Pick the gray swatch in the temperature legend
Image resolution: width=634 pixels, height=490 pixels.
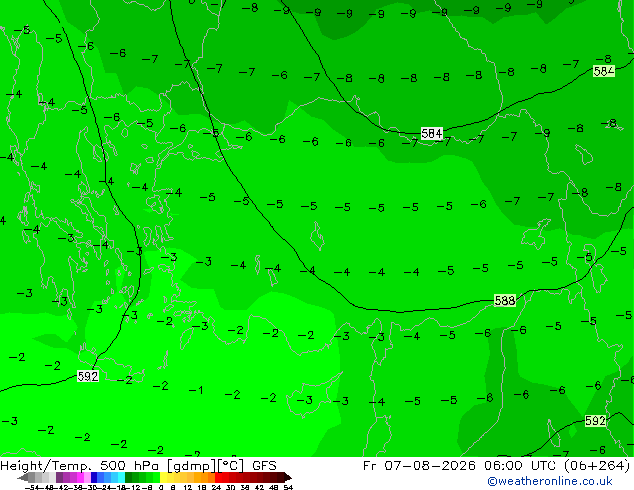(32, 477)
